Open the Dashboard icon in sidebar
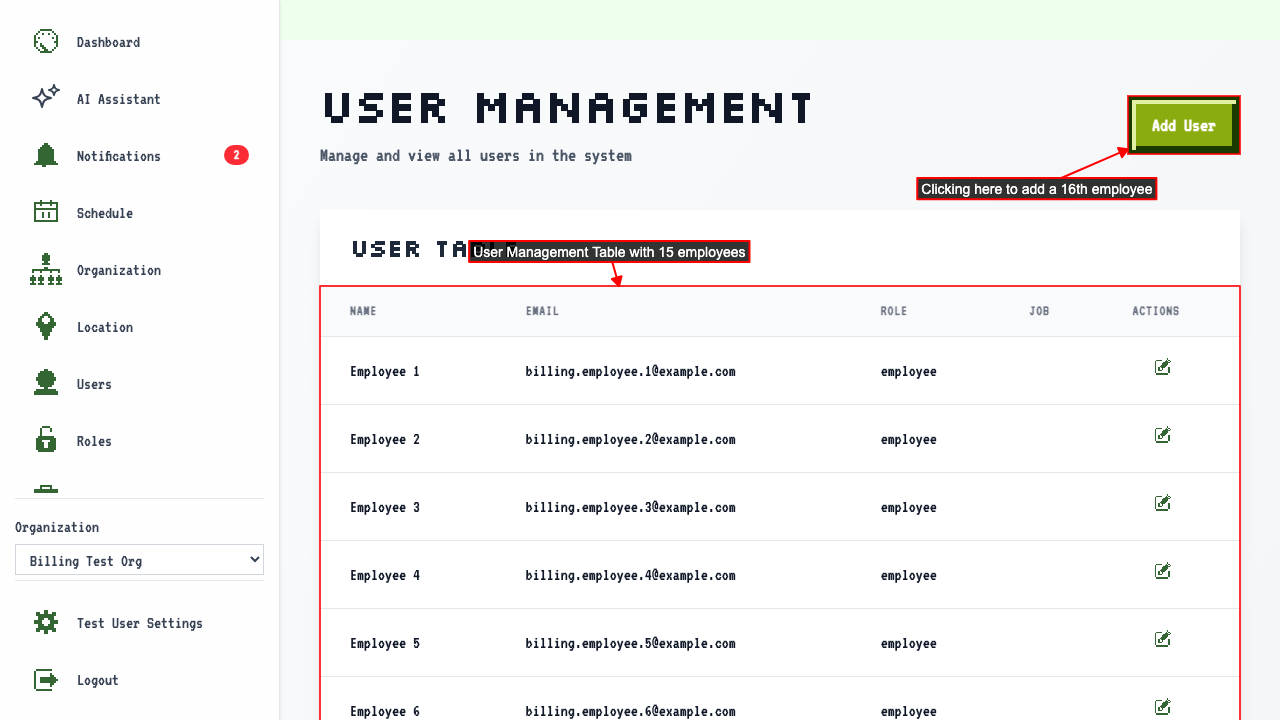 point(46,41)
